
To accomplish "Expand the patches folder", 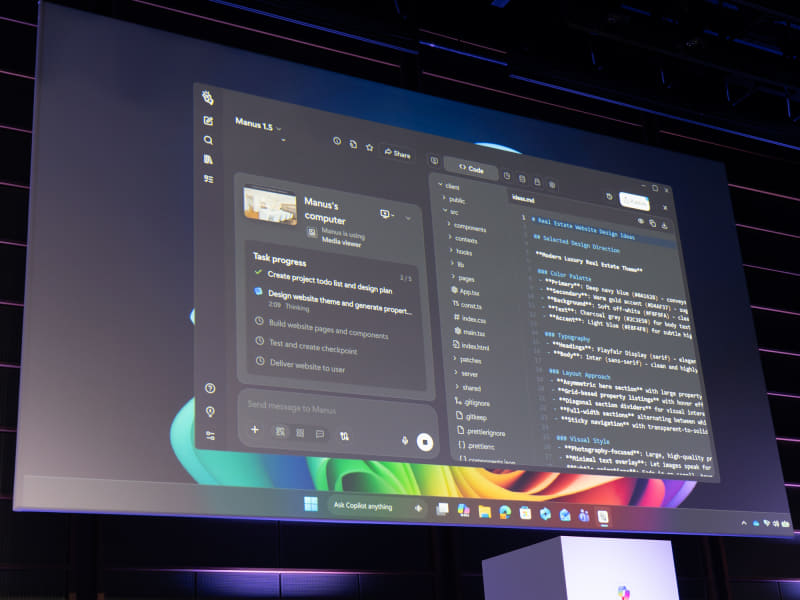I will (x=468, y=360).
